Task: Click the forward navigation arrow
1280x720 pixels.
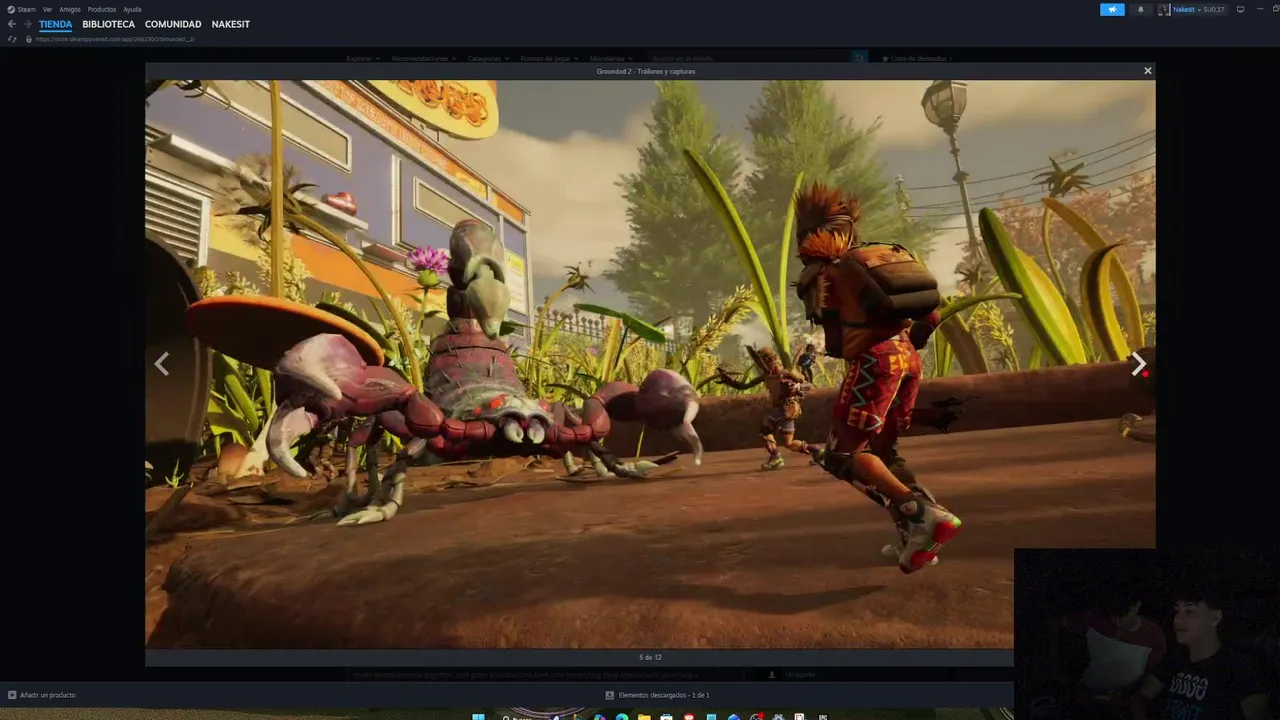Action: pyautogui.click(x=27, y=24)
